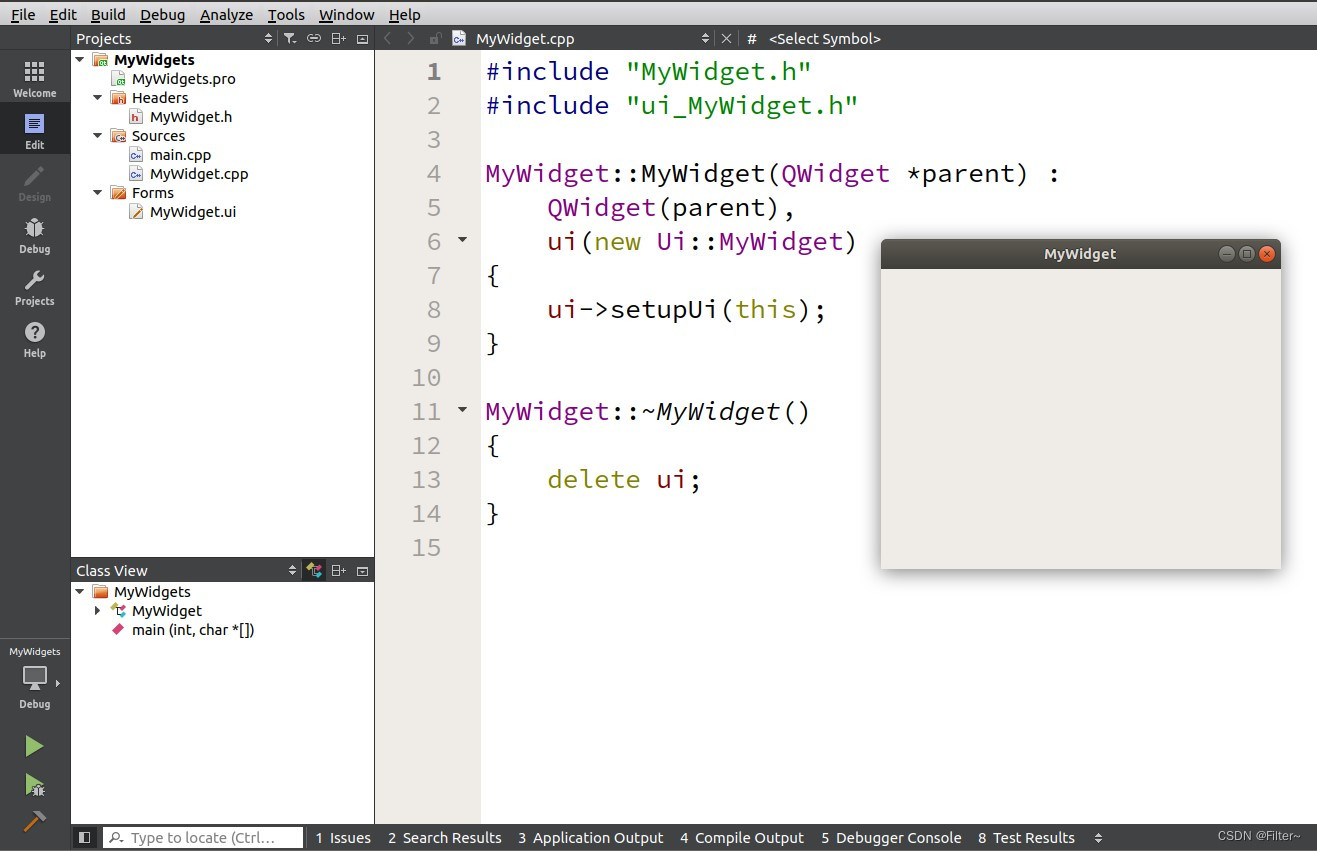Select the Edit mode icon
This screenshot has width=1317, height=851.
pyautogui.click(x=35, y=131)
